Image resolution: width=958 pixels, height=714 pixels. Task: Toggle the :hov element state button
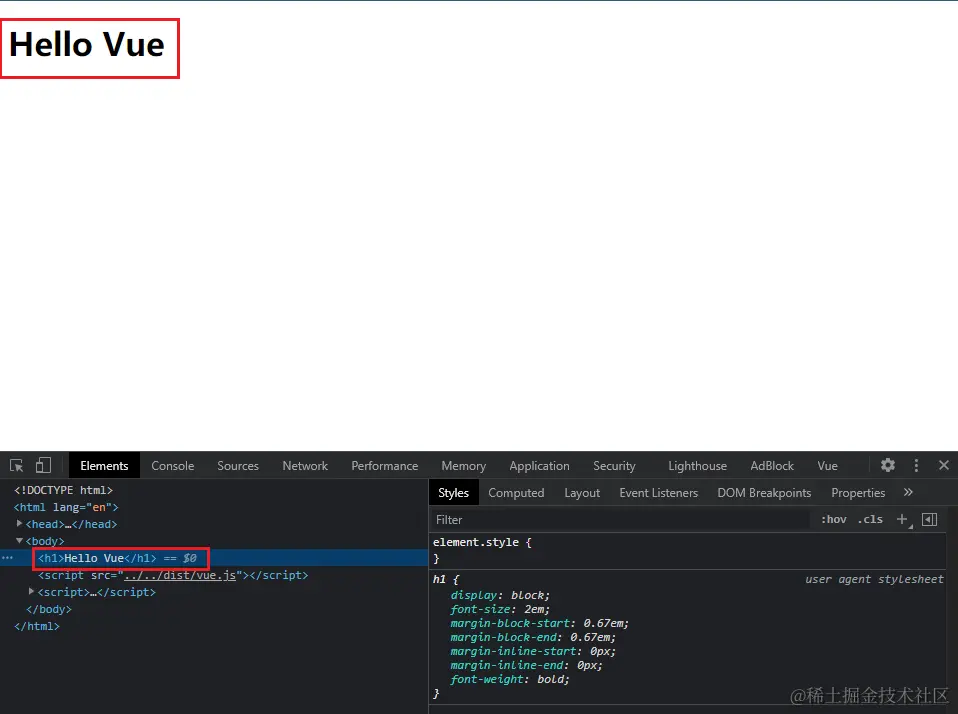(833, 519)
